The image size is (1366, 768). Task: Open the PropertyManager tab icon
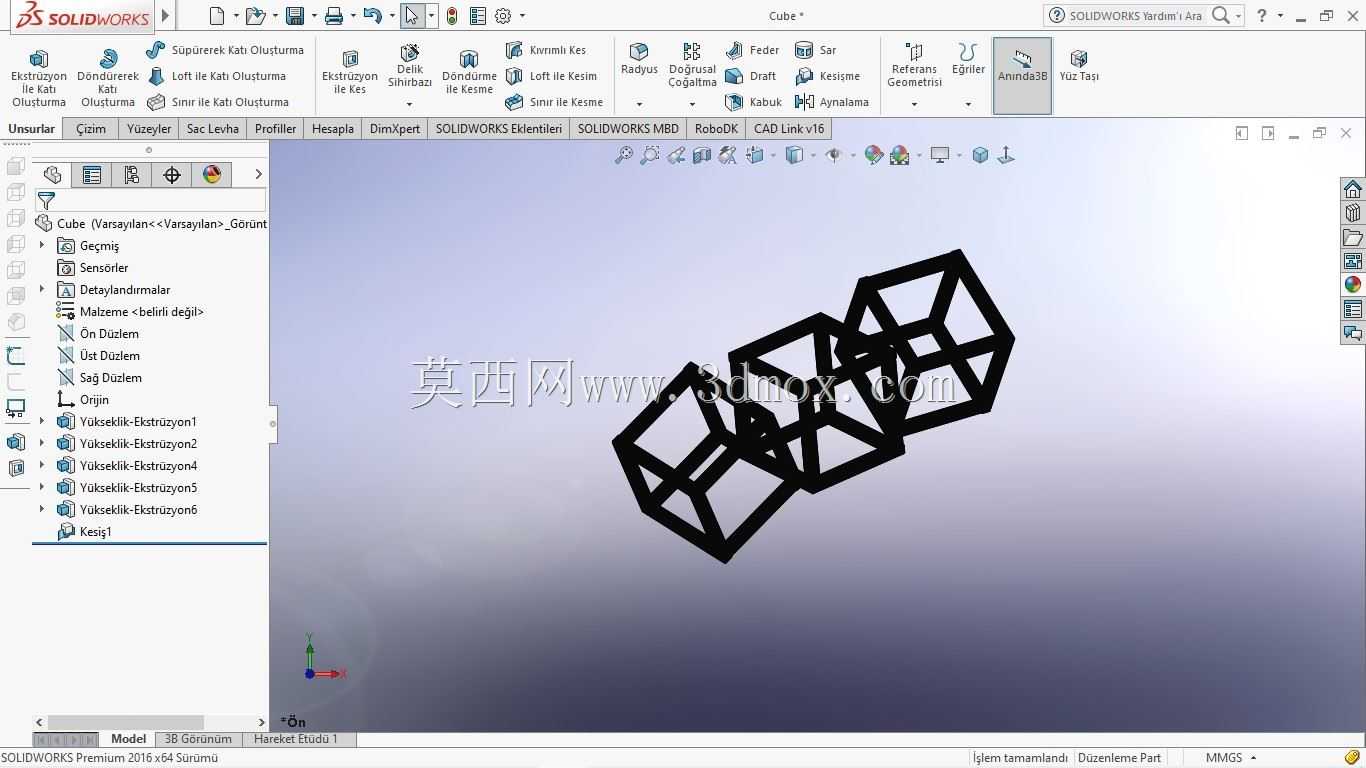pyautogui.click(x=92, y=175)
